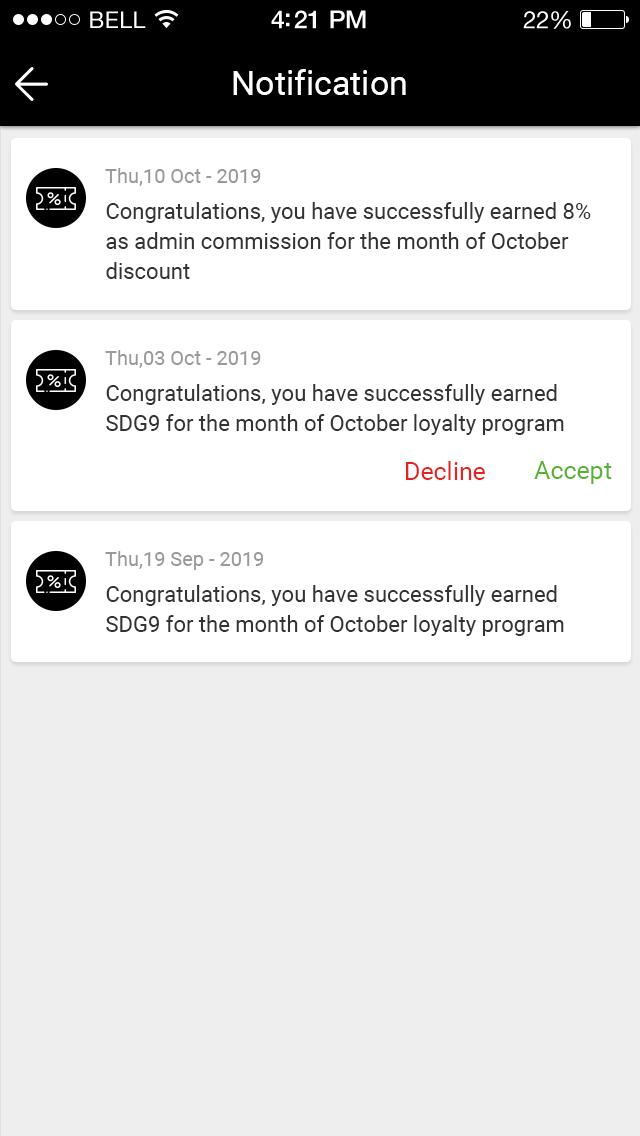Decline the loyalty program notification
This screenshot has width=640, height=1136.
[444, 472]
